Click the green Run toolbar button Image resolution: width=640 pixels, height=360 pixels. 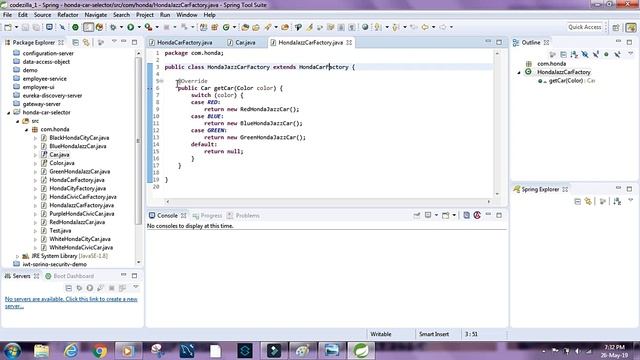coord(131,27)
